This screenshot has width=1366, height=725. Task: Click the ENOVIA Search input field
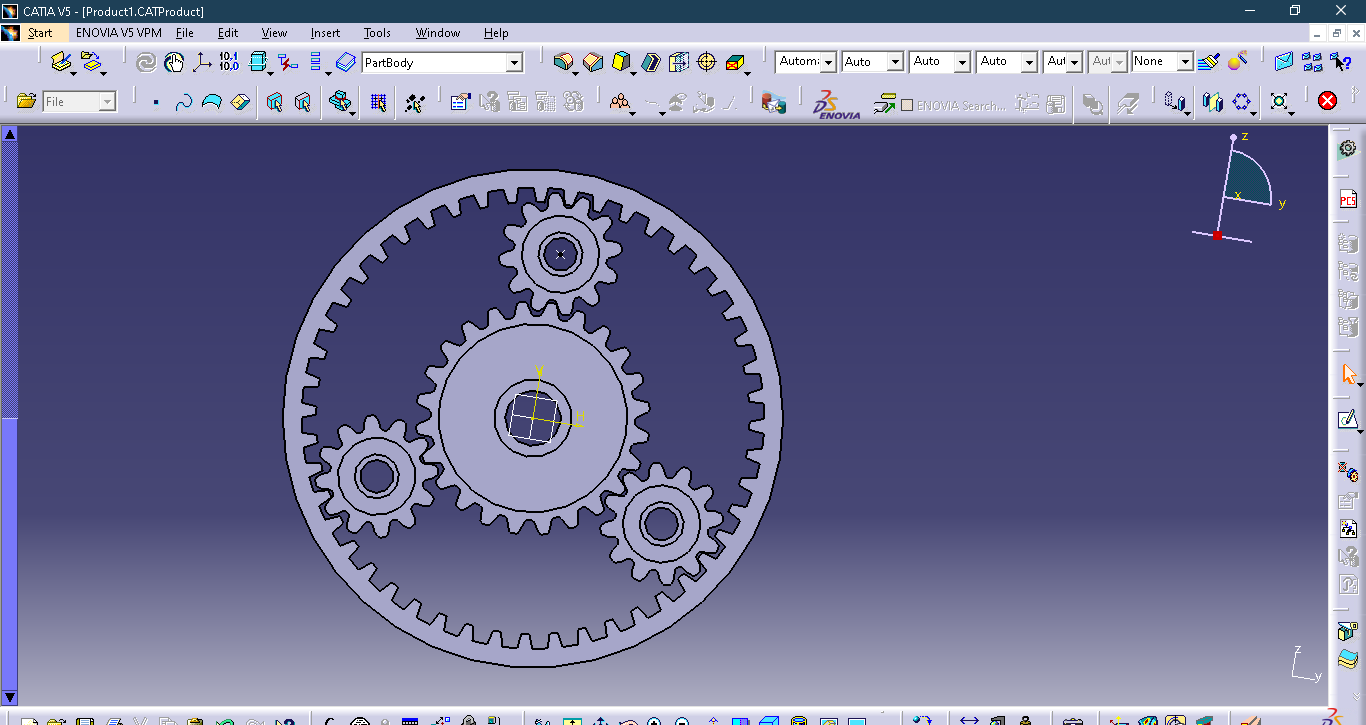click(961, 103)
